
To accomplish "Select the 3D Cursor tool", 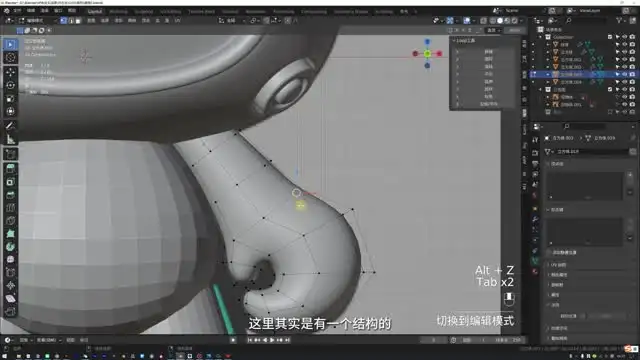I will click(x=10, y=58).
